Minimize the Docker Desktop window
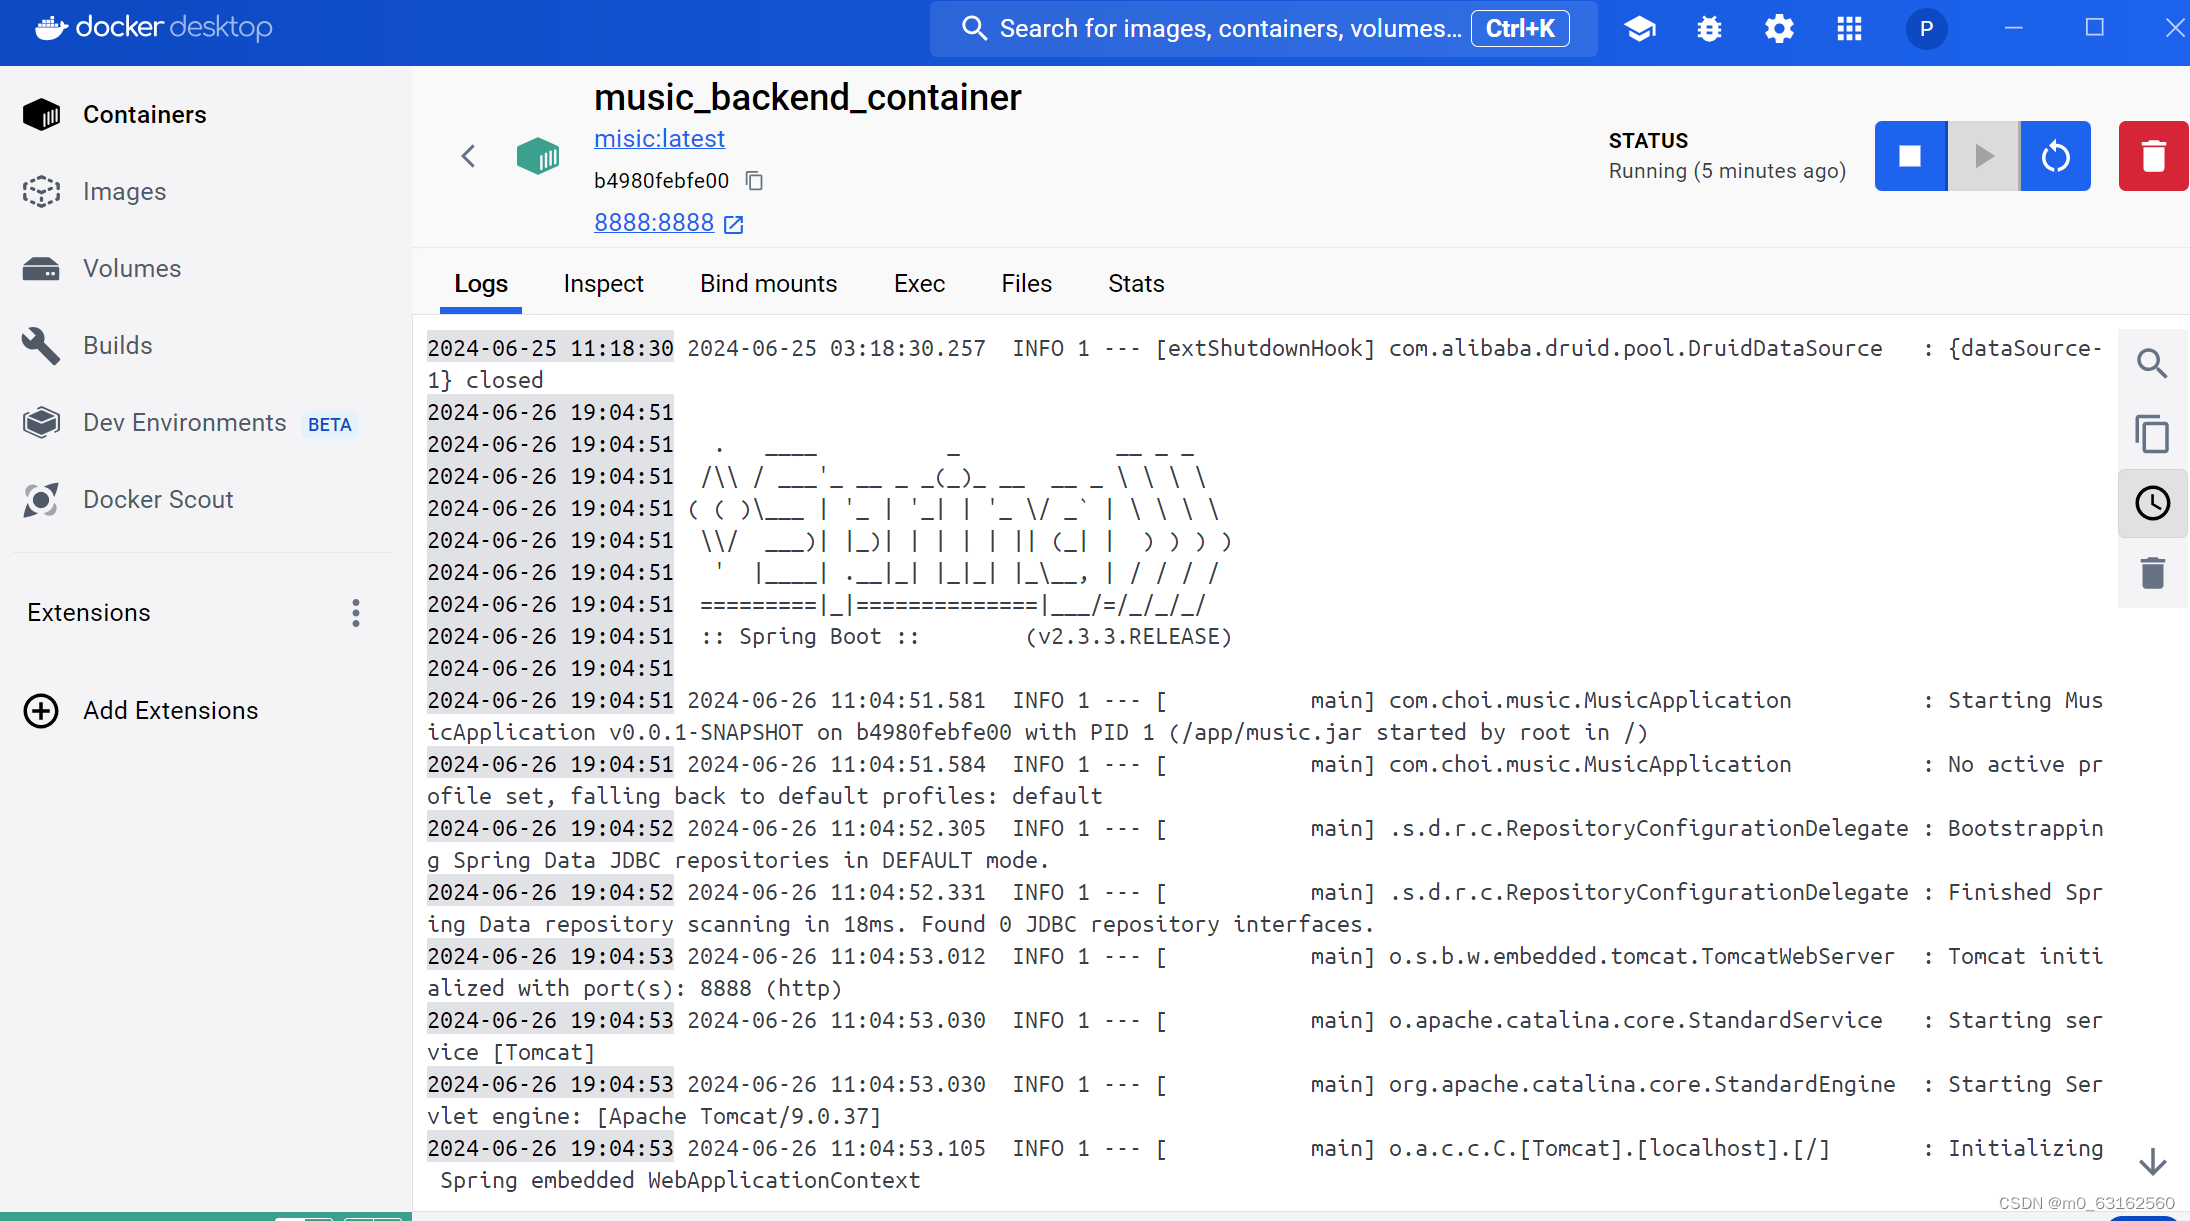Image resolution: width=2190 pixels, height=1221 pixels. (2014, 29)
